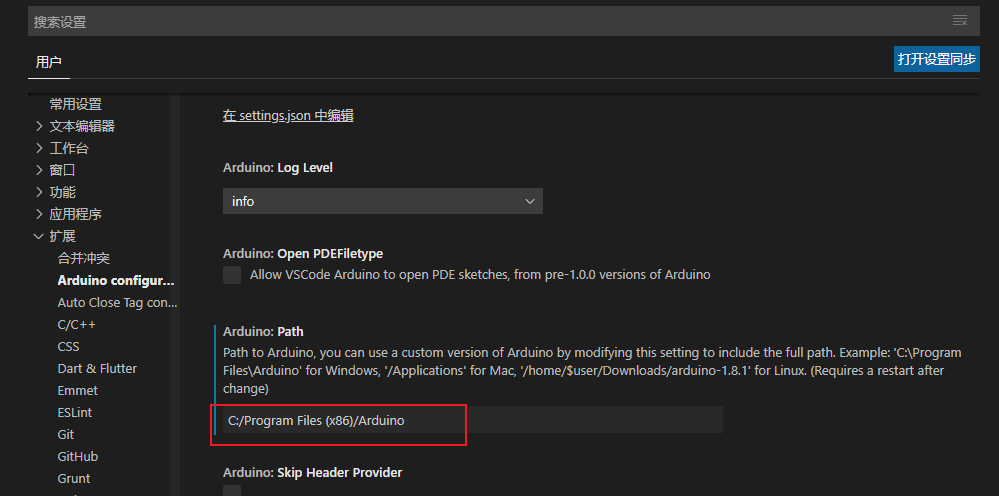Click the Arduino Path input field

470,421
